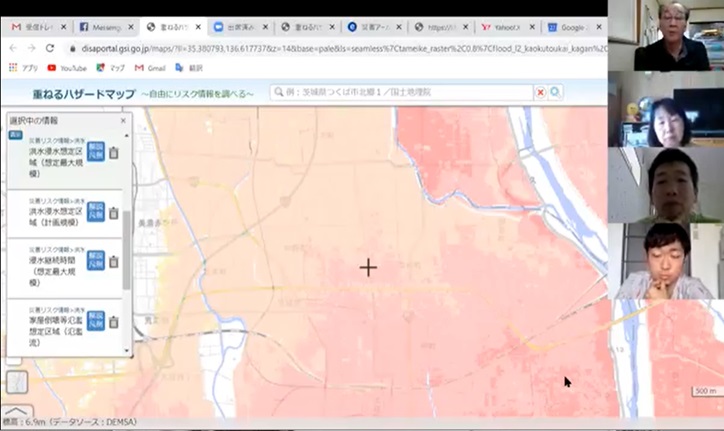The width and height of the screenshot is (724, 431).
Task: Open the YouTube bookmark
Action: tap(67, 68)
